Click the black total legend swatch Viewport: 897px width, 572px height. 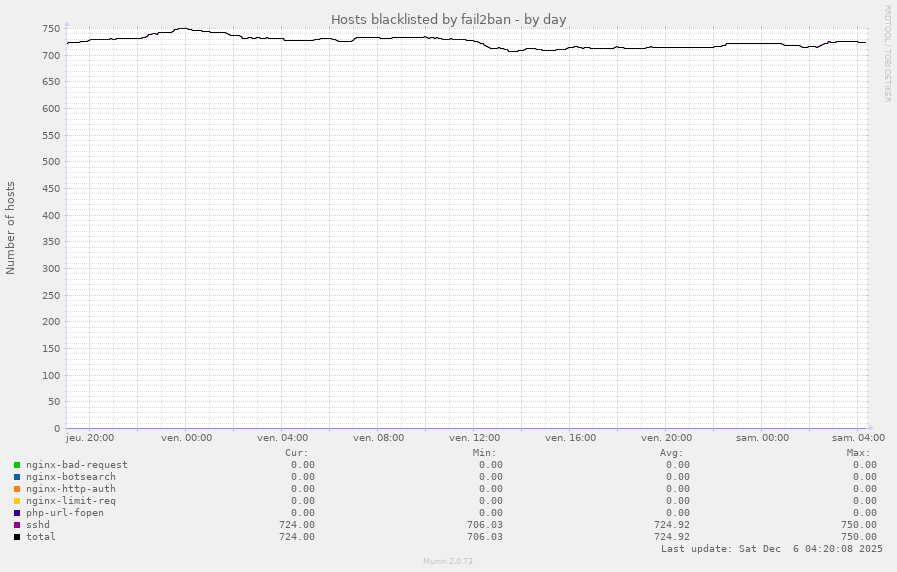17,537
